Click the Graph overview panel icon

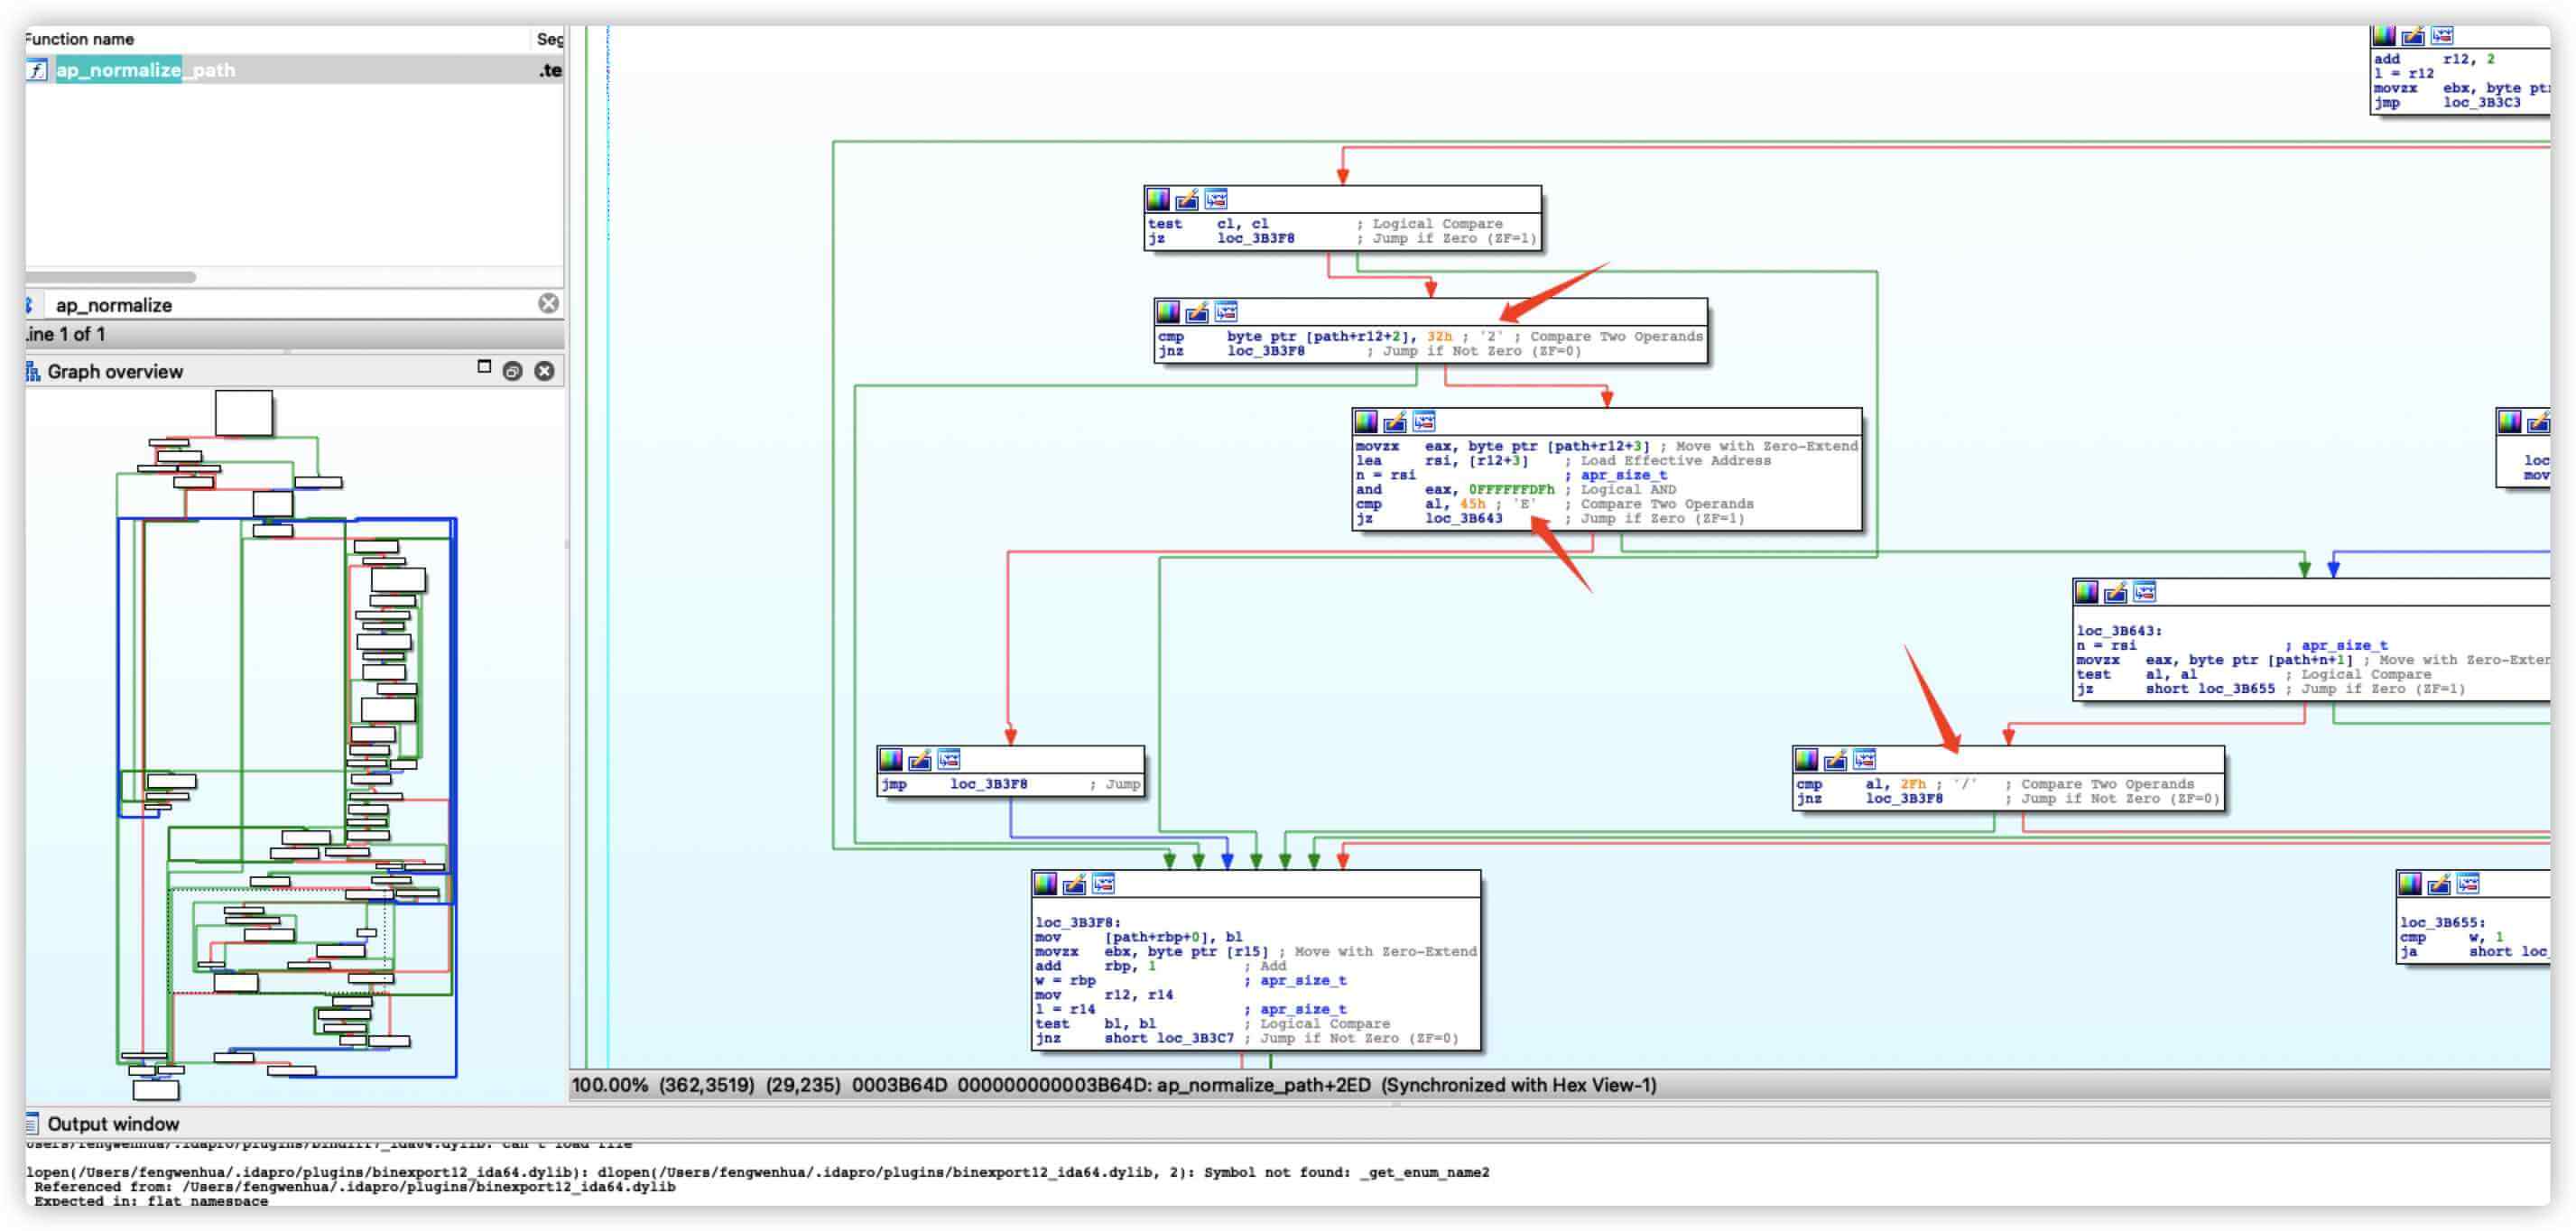33,371
